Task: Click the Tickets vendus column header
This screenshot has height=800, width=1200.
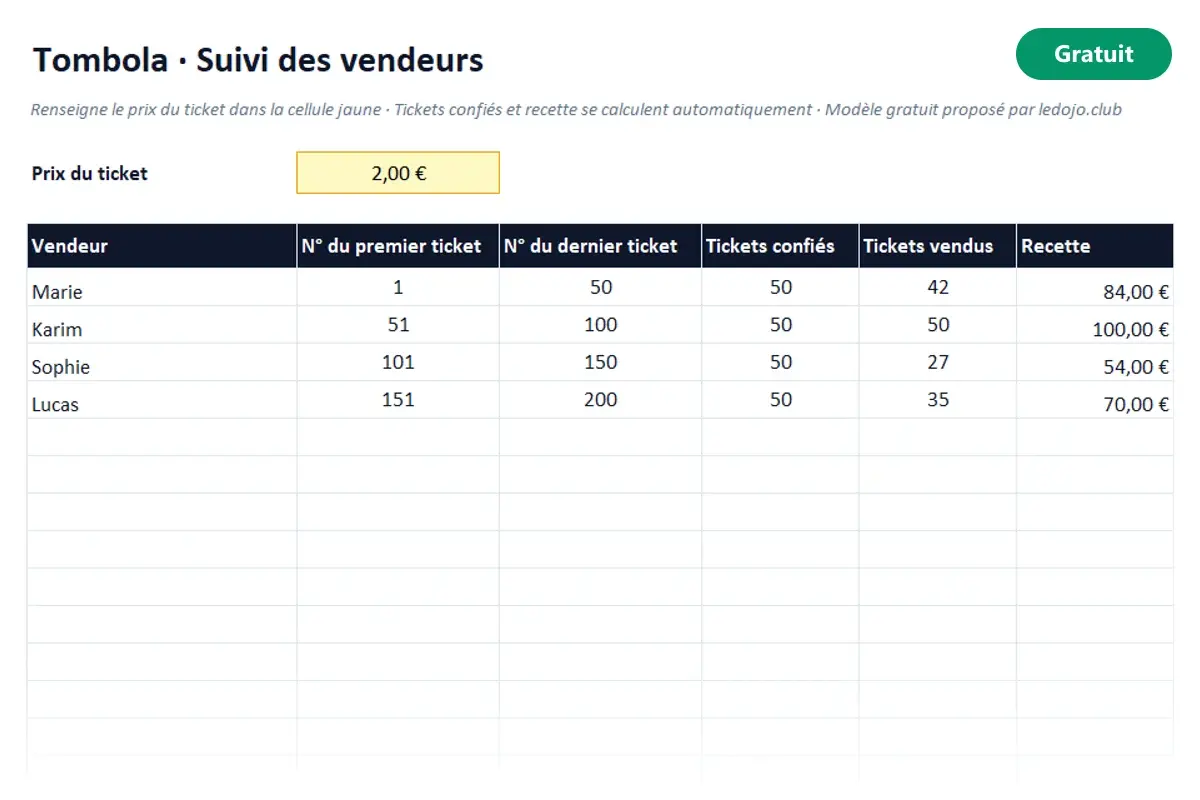Action: 938,246
